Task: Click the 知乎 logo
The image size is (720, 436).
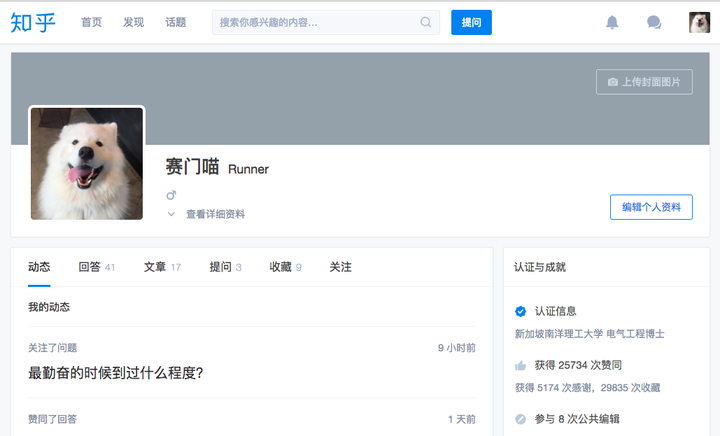Action: pos(33,22)
